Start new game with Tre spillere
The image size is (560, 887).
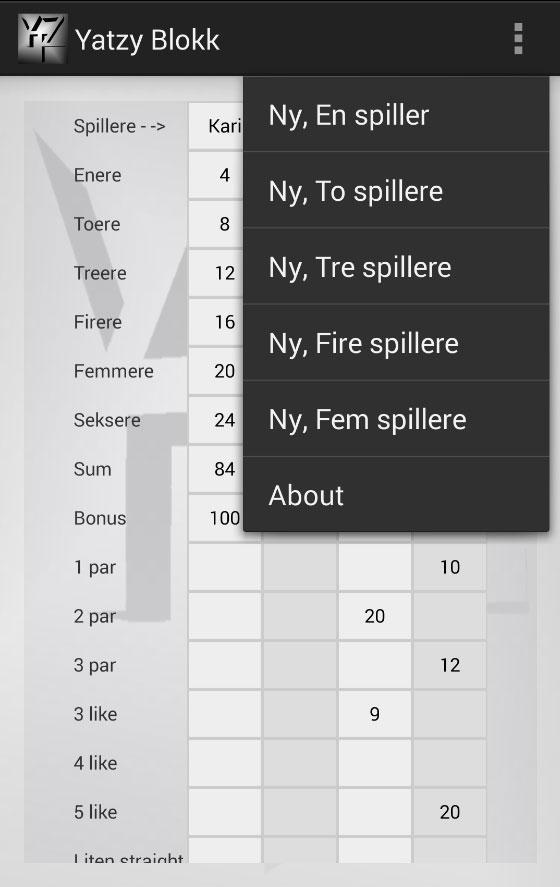tap(396, 267)
